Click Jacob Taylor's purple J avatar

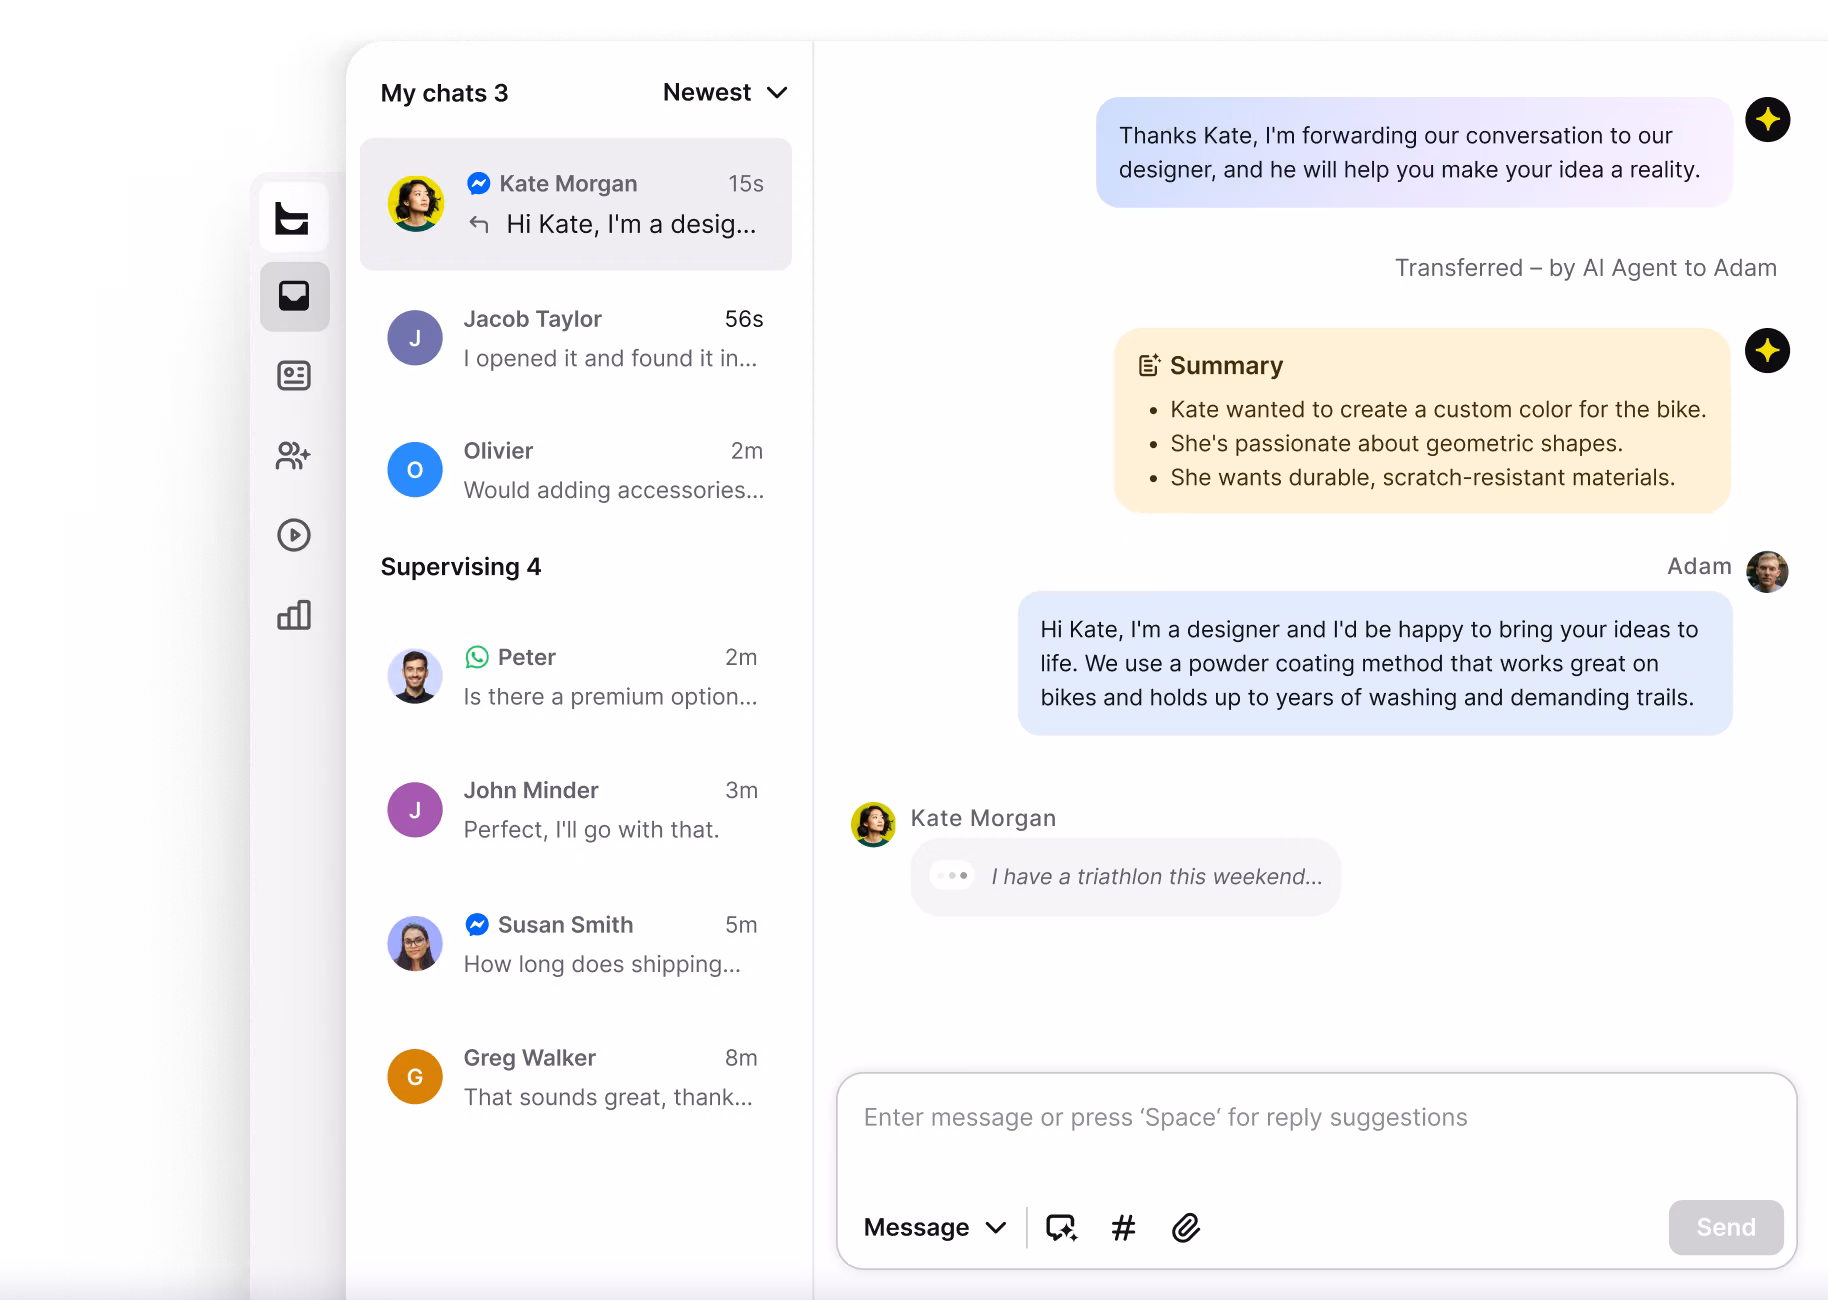click(x=415, y=338)
